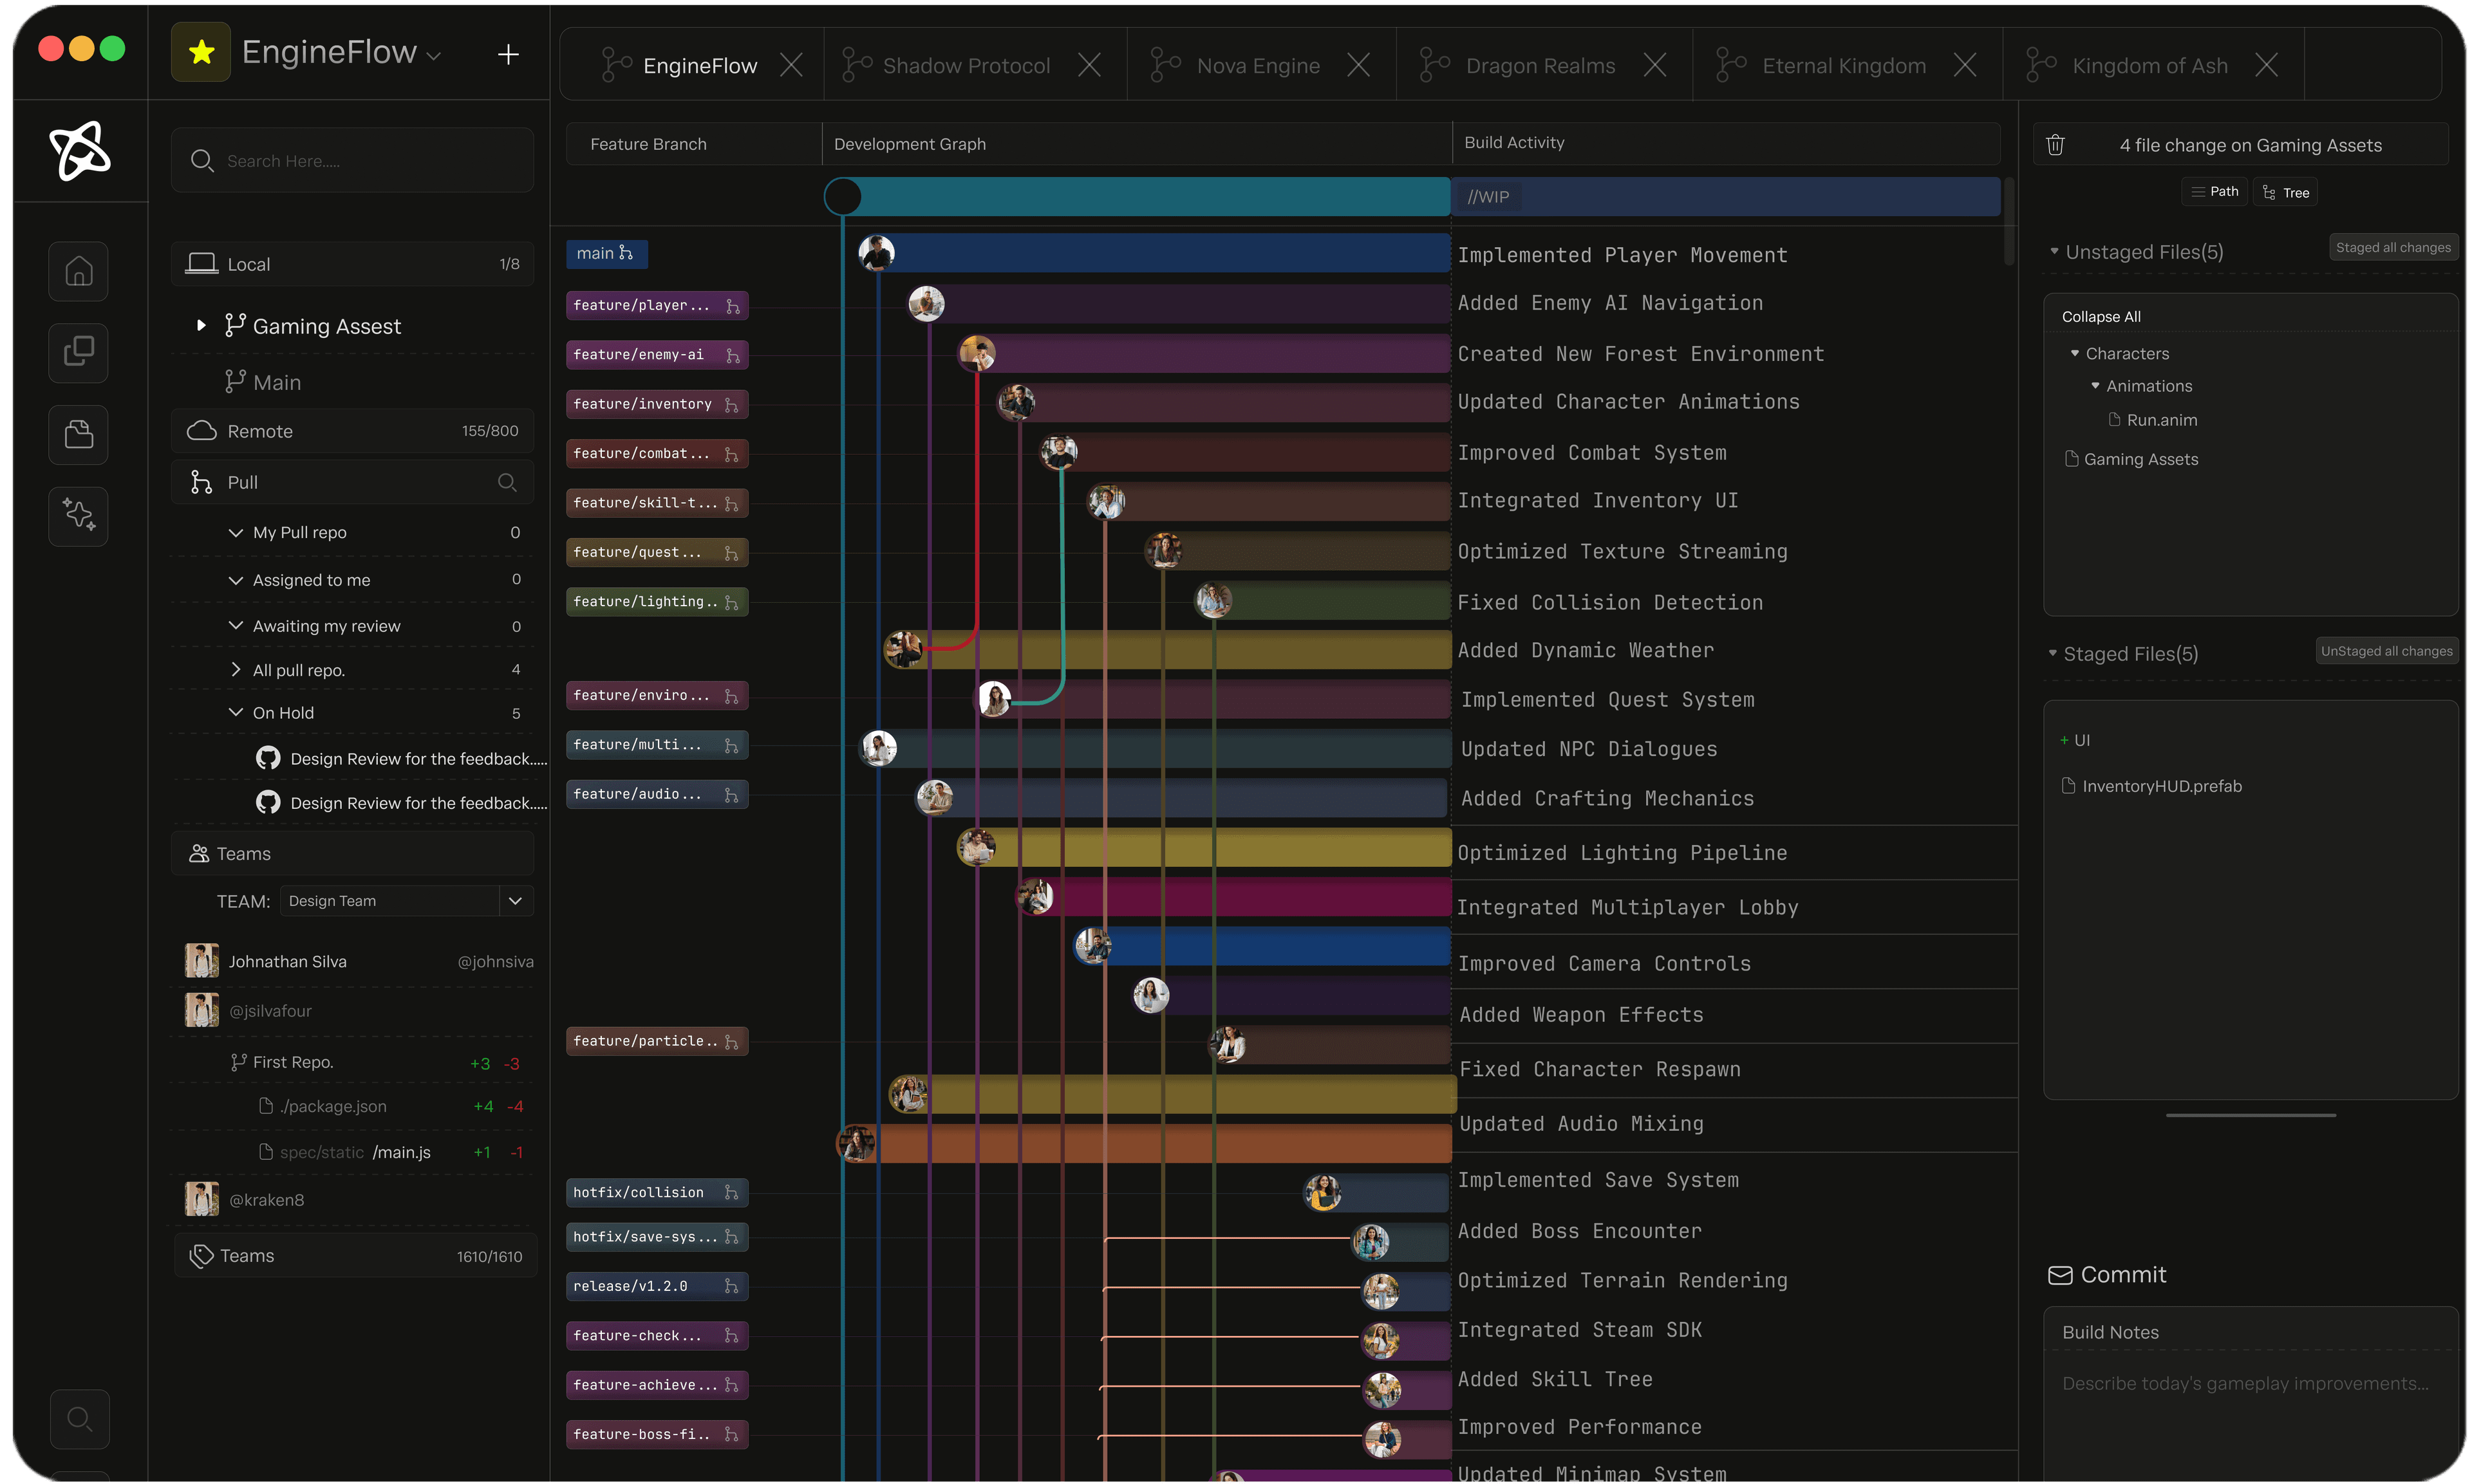The width and height of the screenshot is (2472, 1484).
Task: Click UnStaged all changes button
Action: [x=2387, y=651]
